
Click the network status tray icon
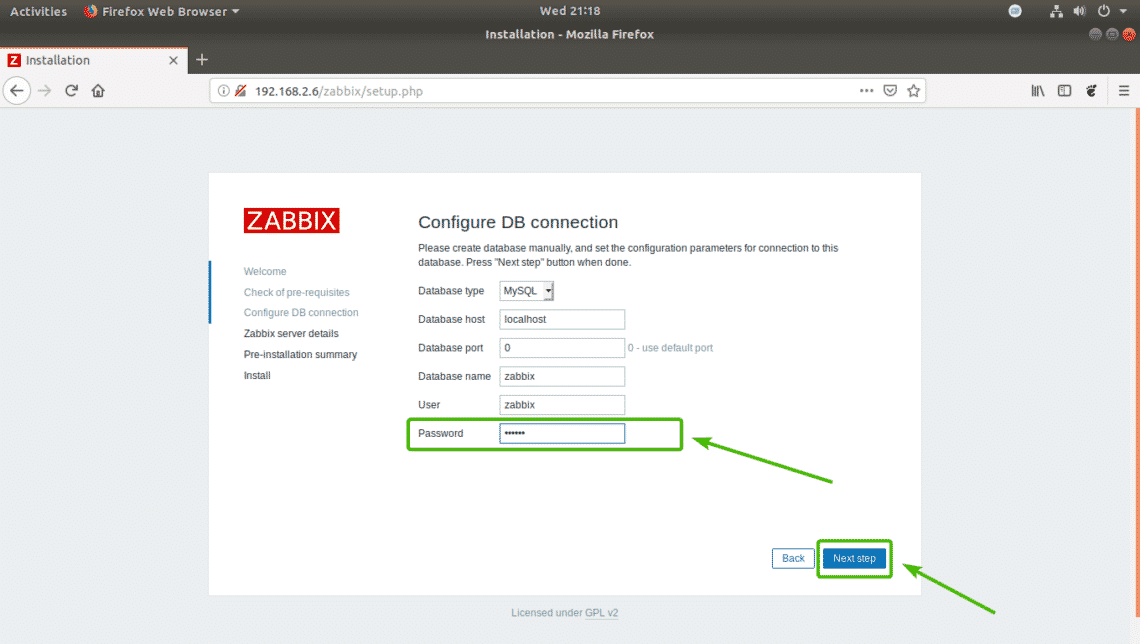coord(1056,11)
